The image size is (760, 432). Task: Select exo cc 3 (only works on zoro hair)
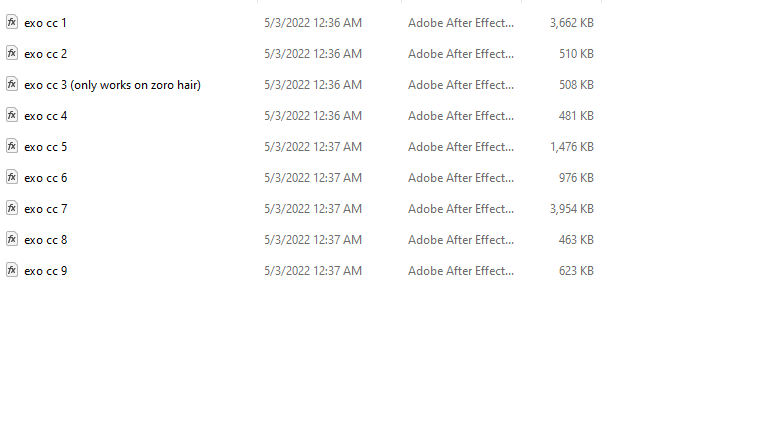[112, 85]
